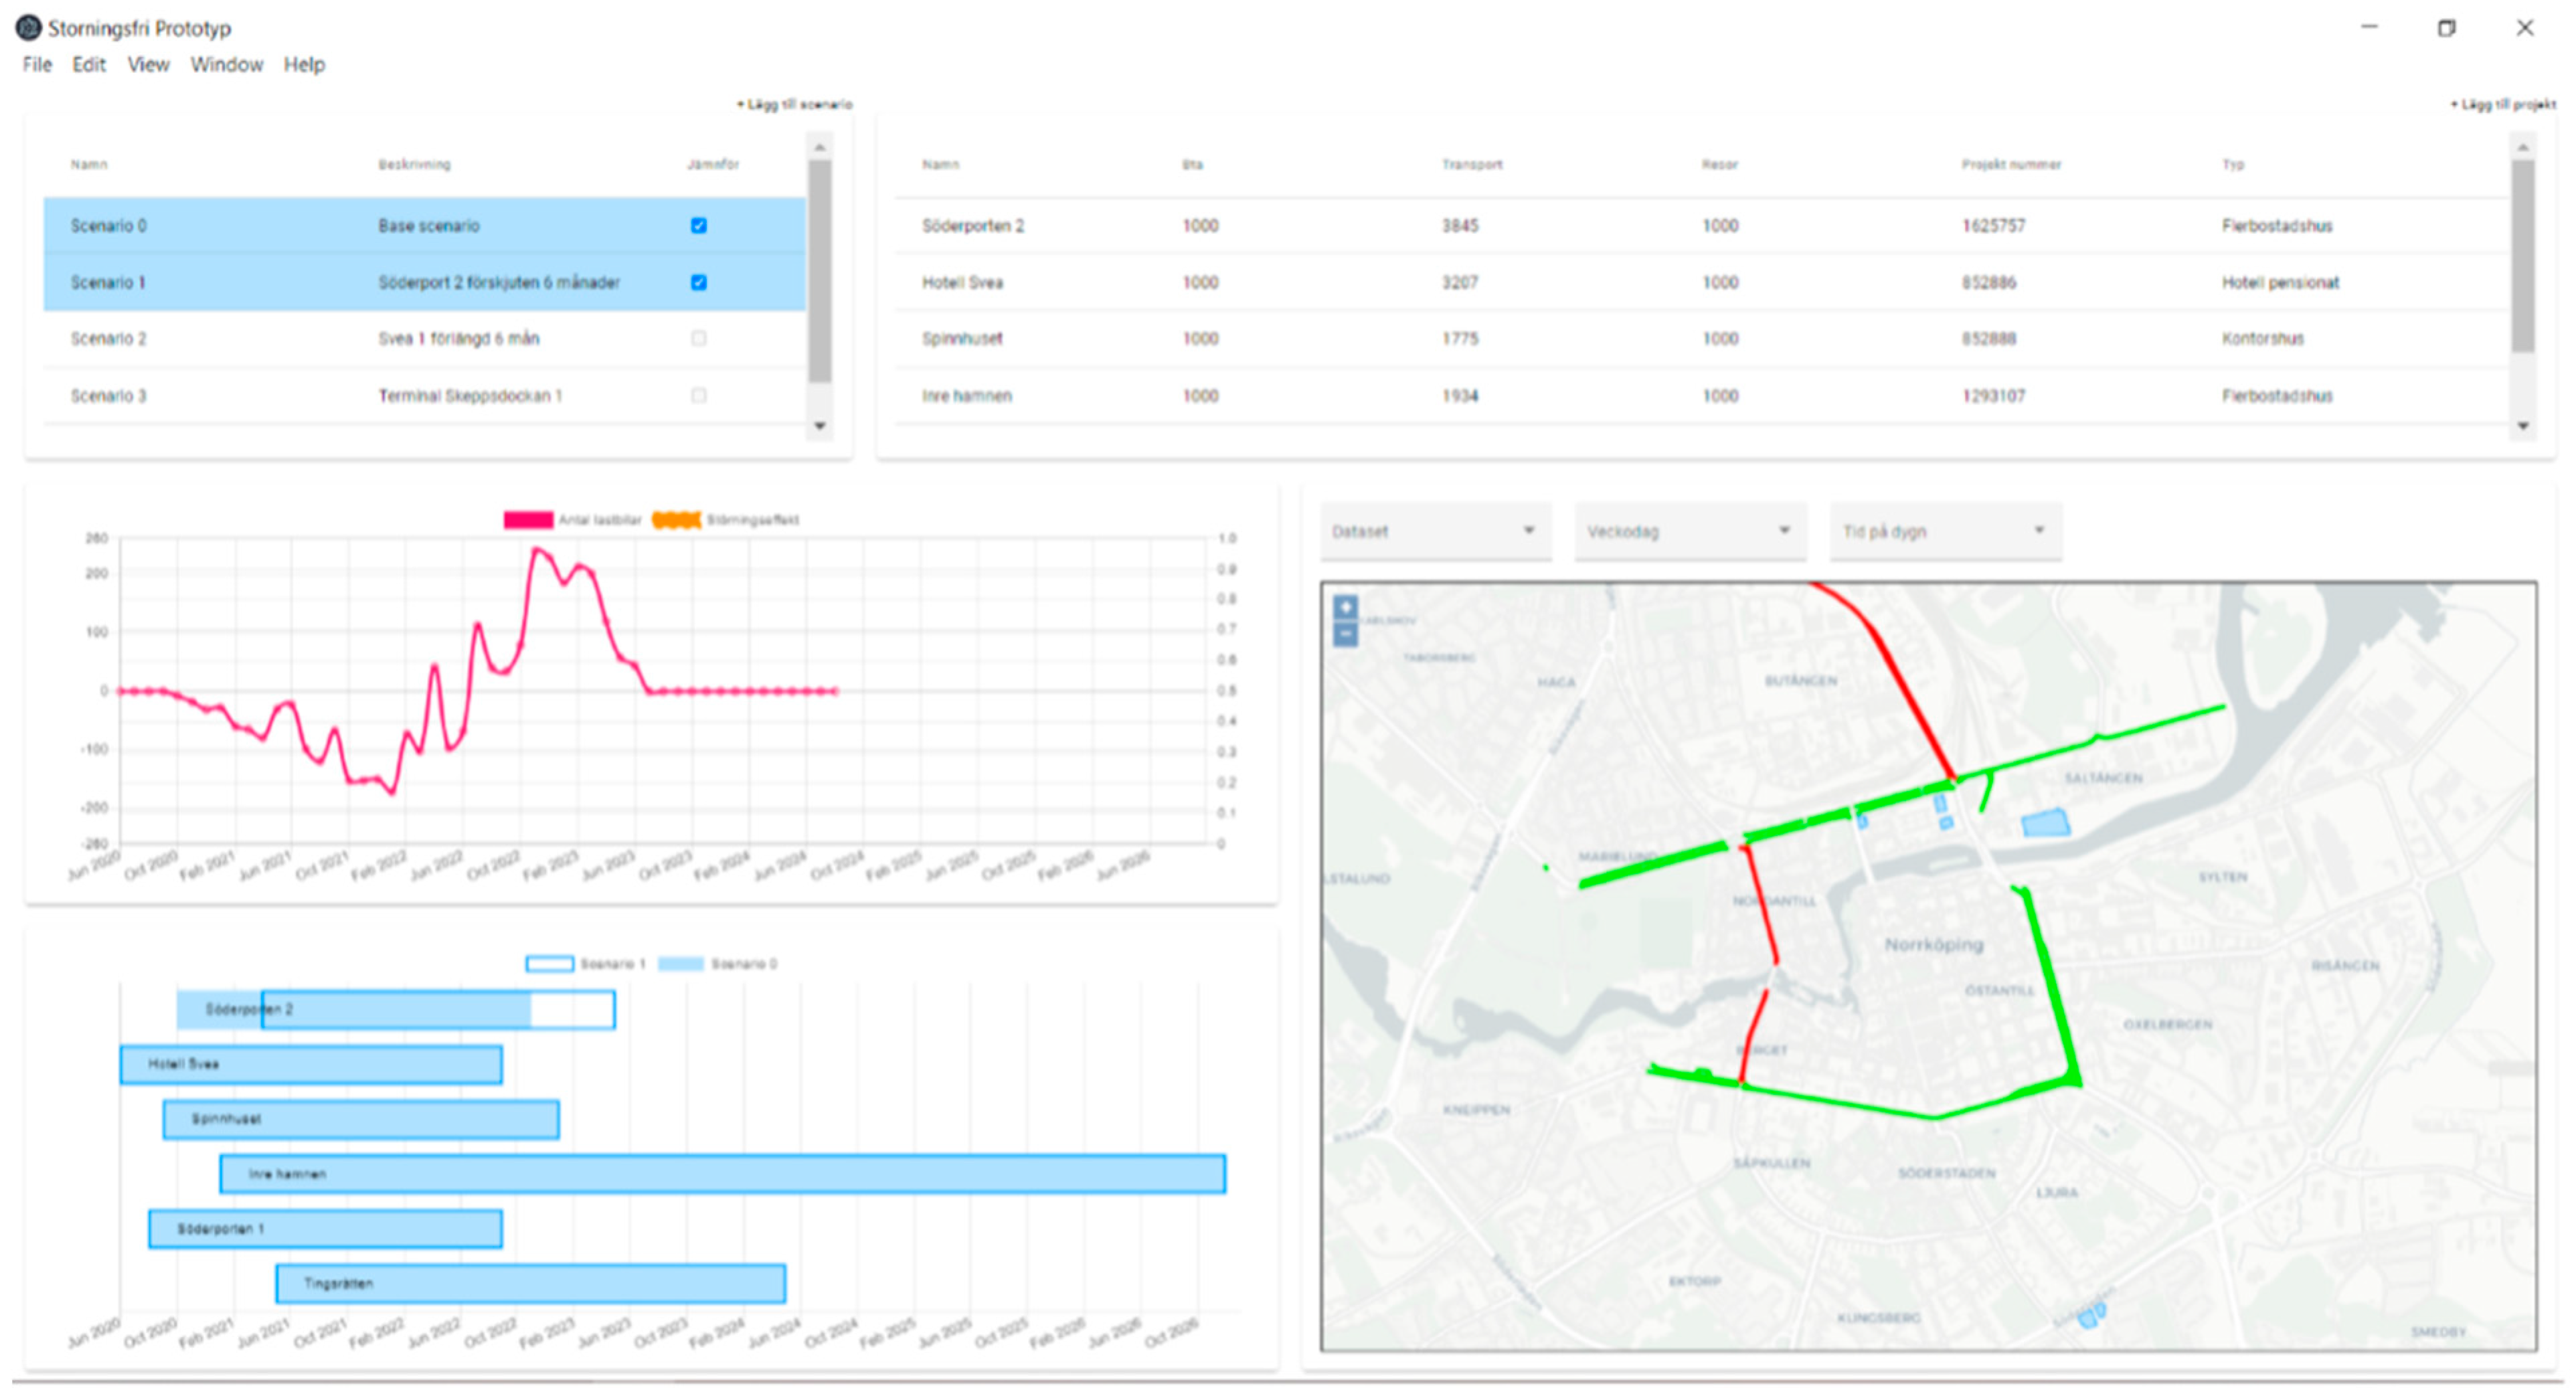Image resolution: width=2576 pixels, height=1398 pixels.
Task: Open the Dataset dropdown
Action: pyautogui.click(x=1434, y=531)
